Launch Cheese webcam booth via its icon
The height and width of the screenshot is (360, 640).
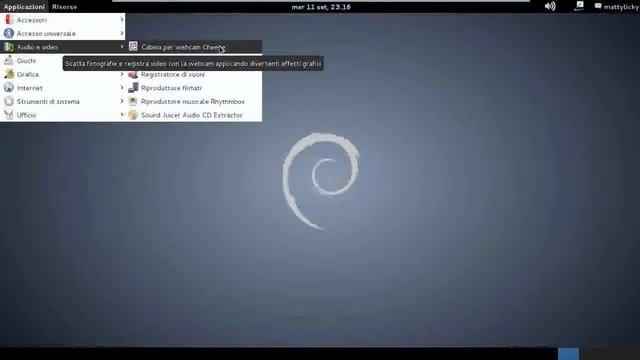133,47
